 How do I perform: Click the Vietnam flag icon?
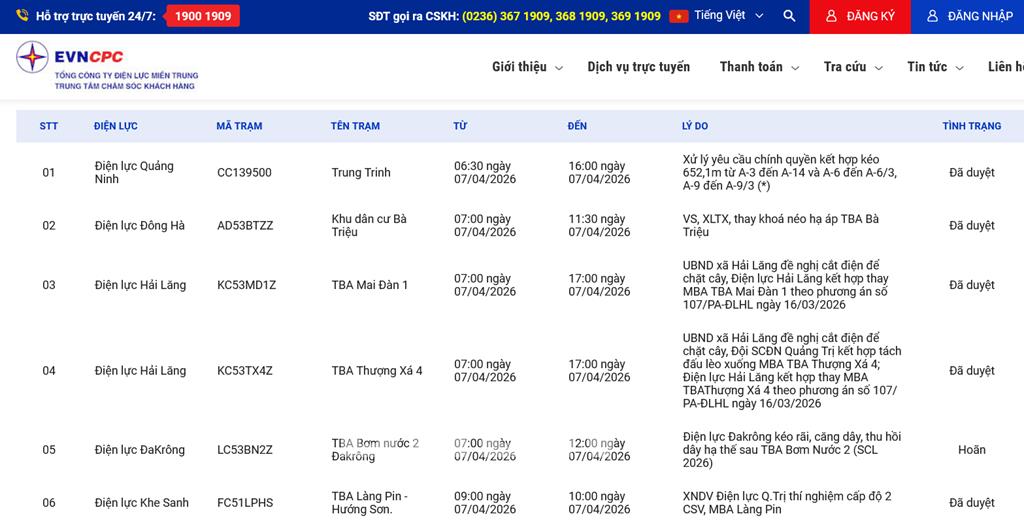(x=679, y=16)
